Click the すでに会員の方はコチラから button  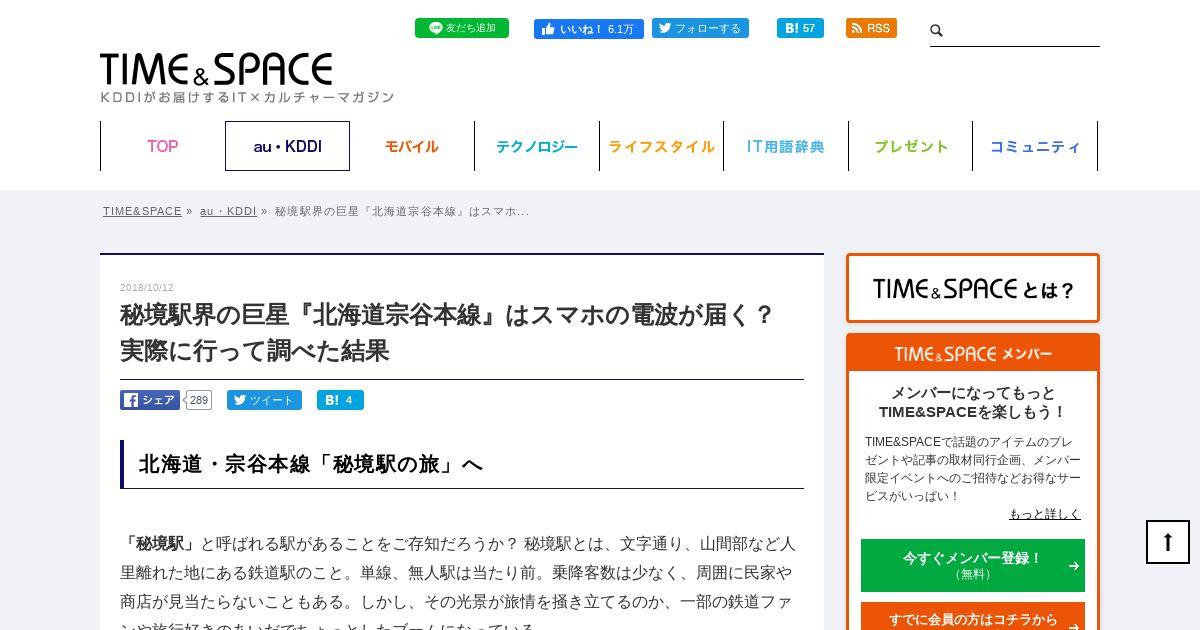(x=973, y=617)
